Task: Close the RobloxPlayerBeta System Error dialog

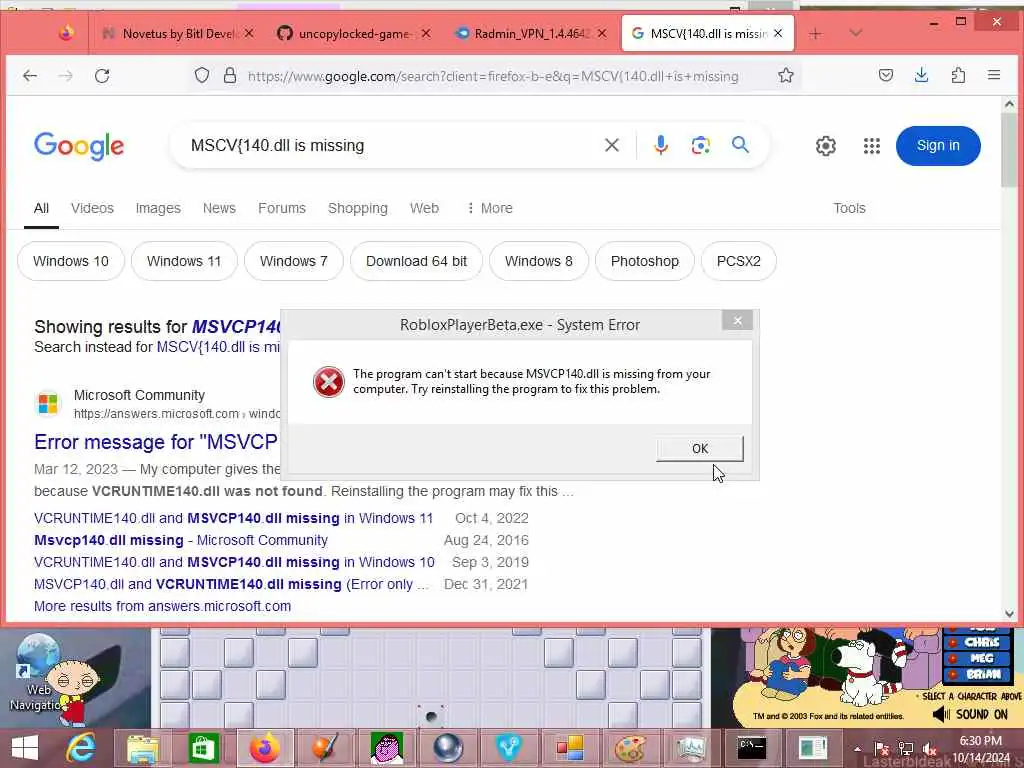Action: [737, 321]
